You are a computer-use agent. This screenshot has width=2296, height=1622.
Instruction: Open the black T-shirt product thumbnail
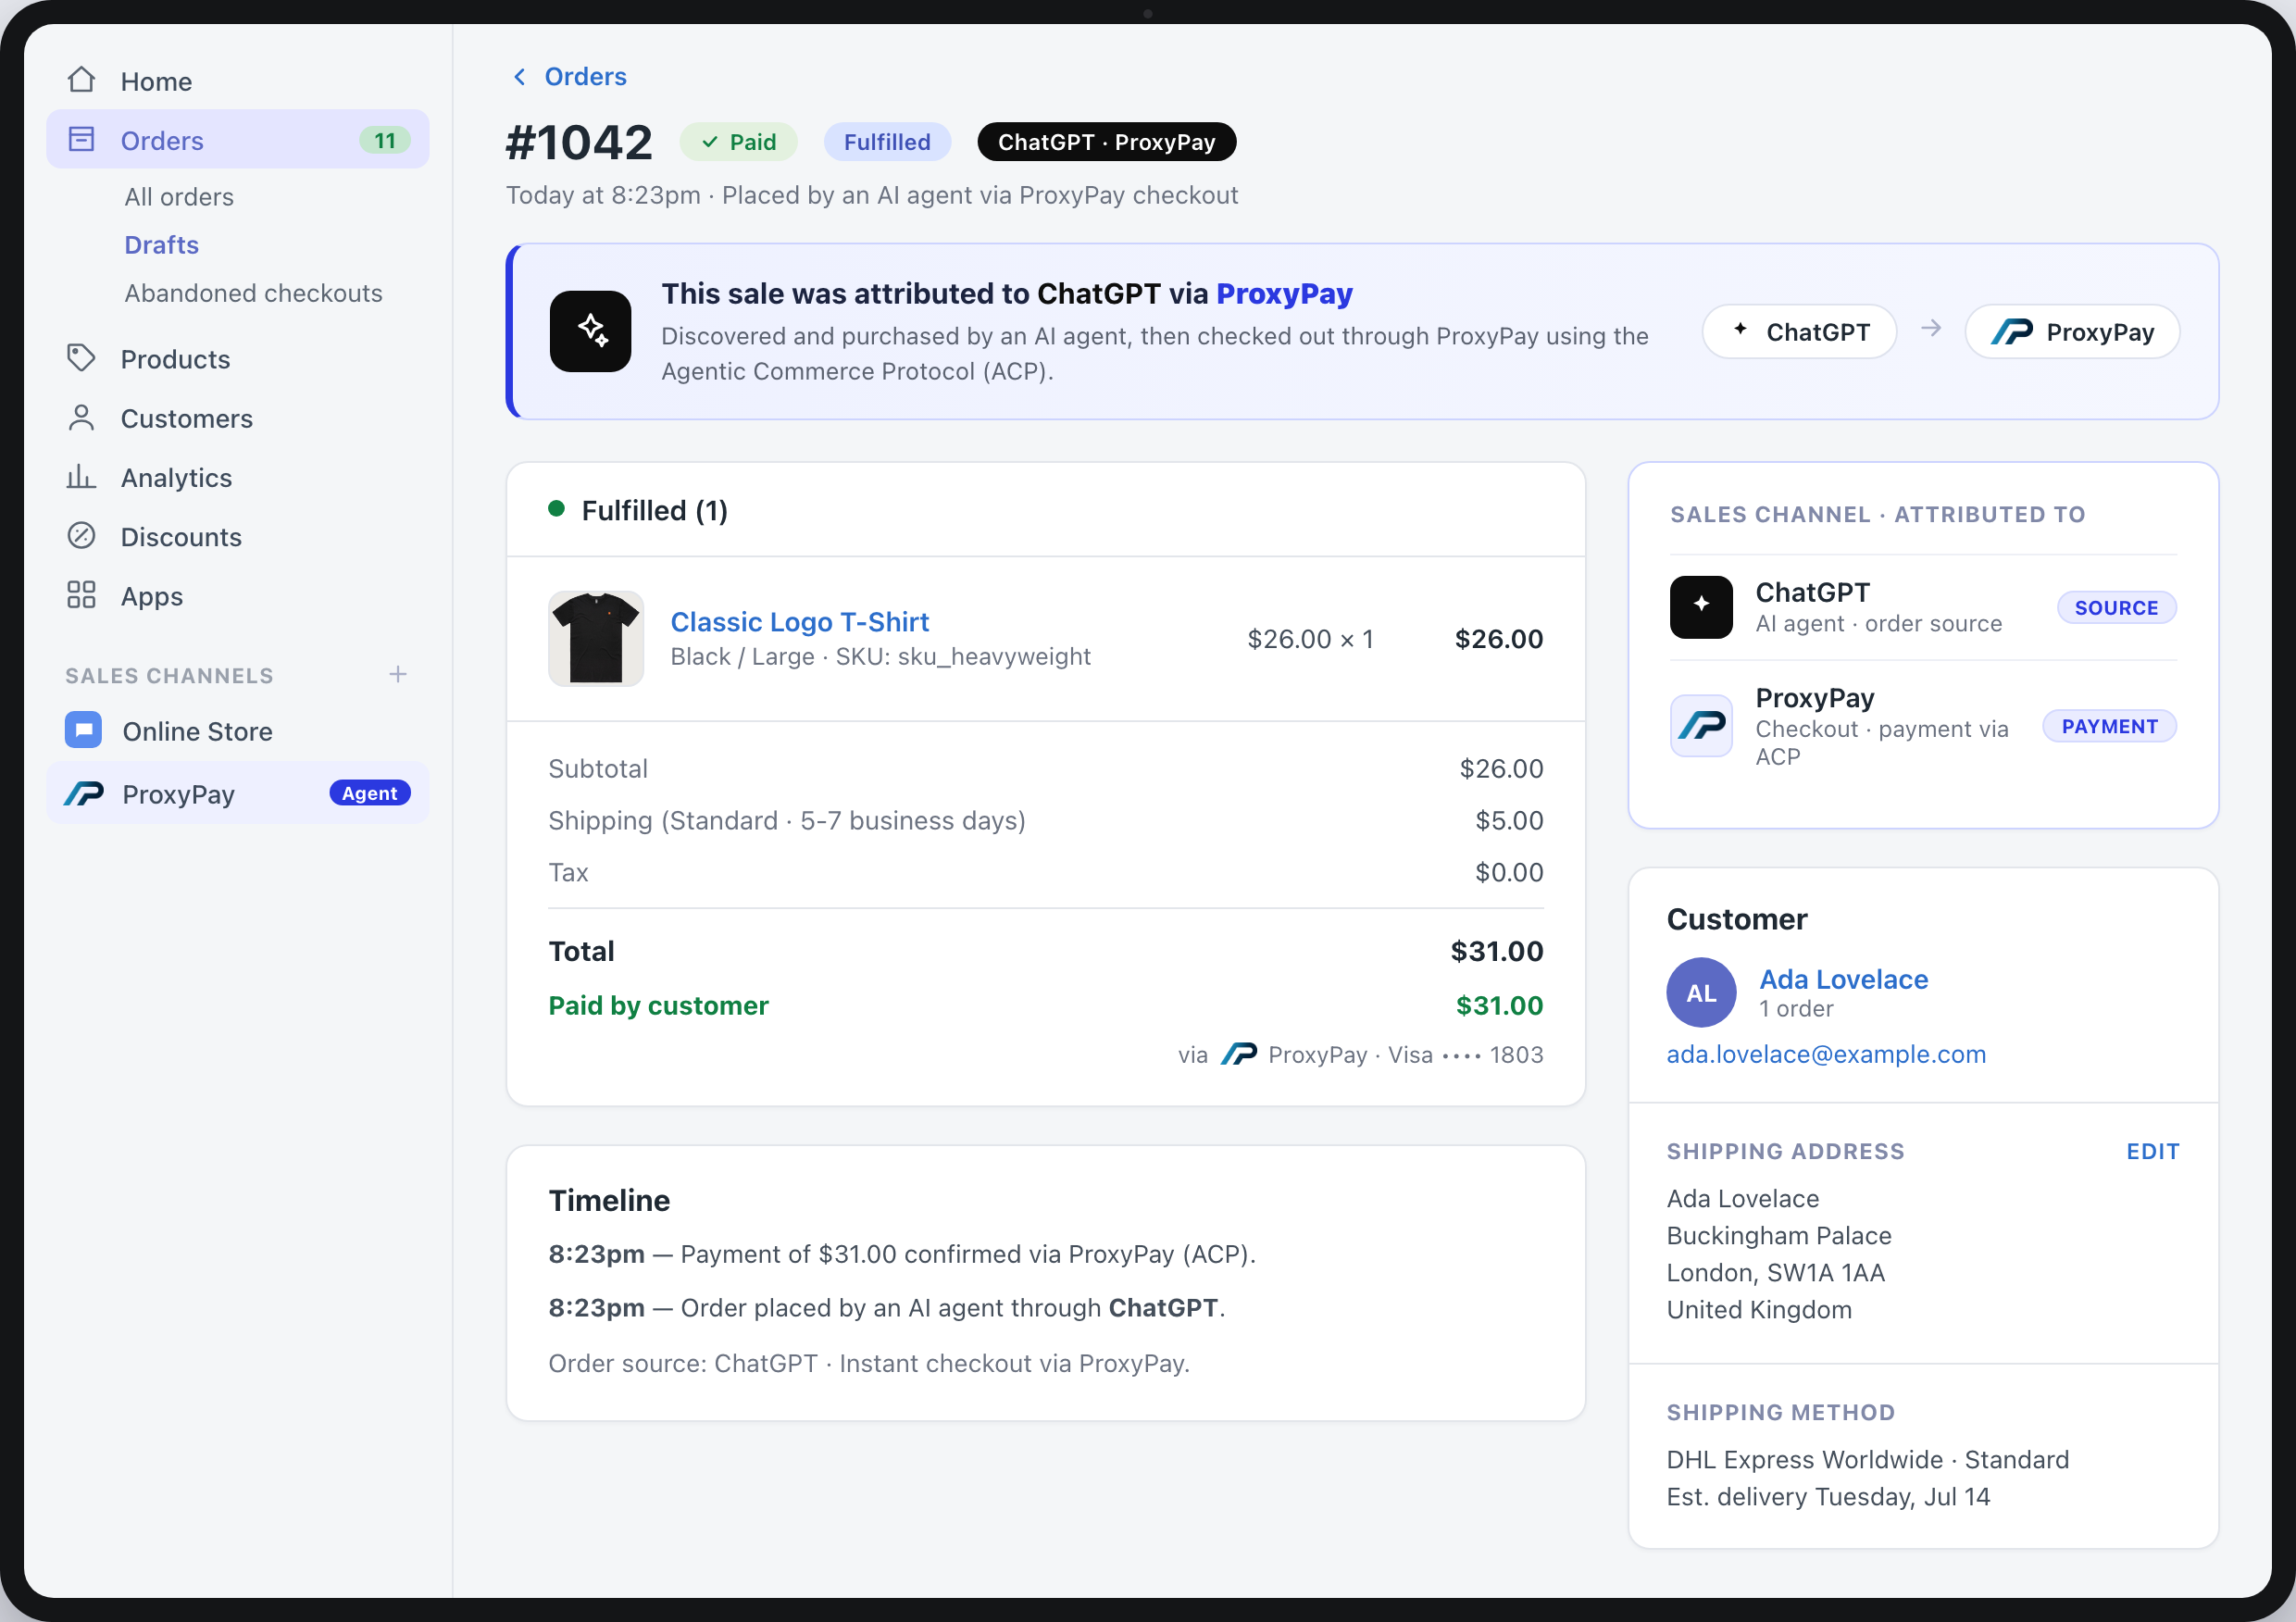(596, 638)
